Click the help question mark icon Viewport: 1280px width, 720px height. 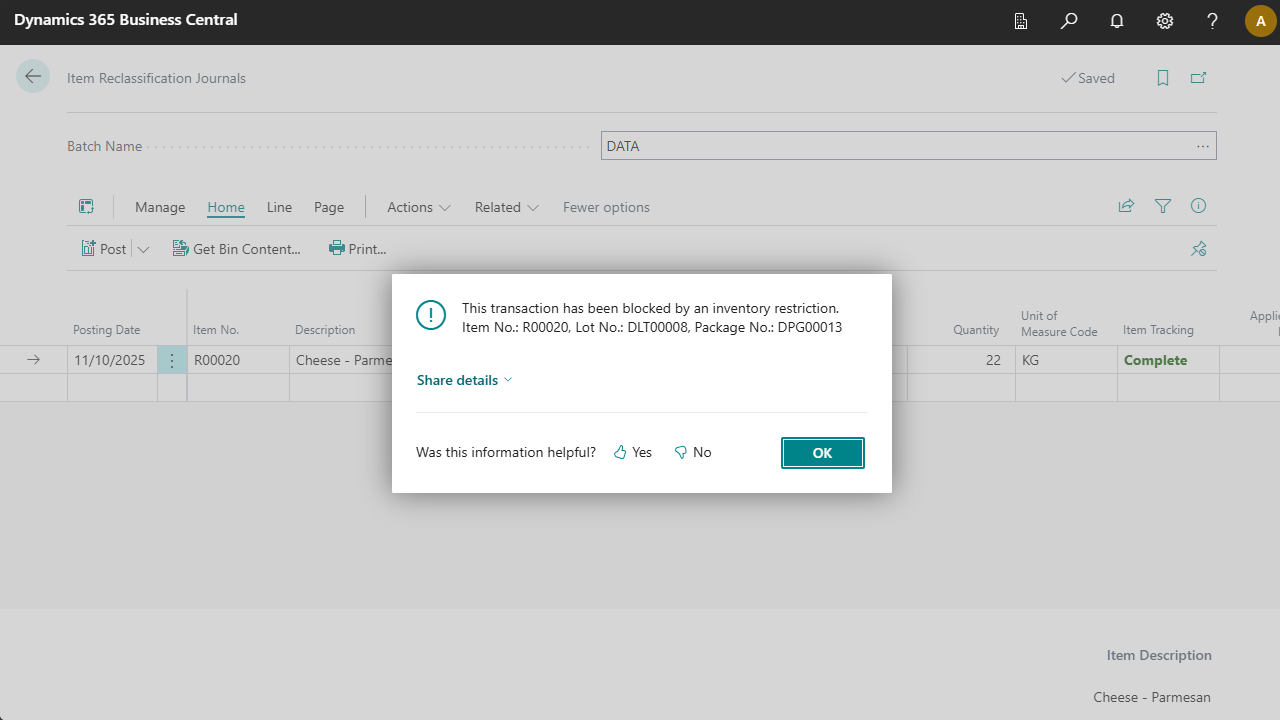pyautogui.click(x=1212, y=21)
